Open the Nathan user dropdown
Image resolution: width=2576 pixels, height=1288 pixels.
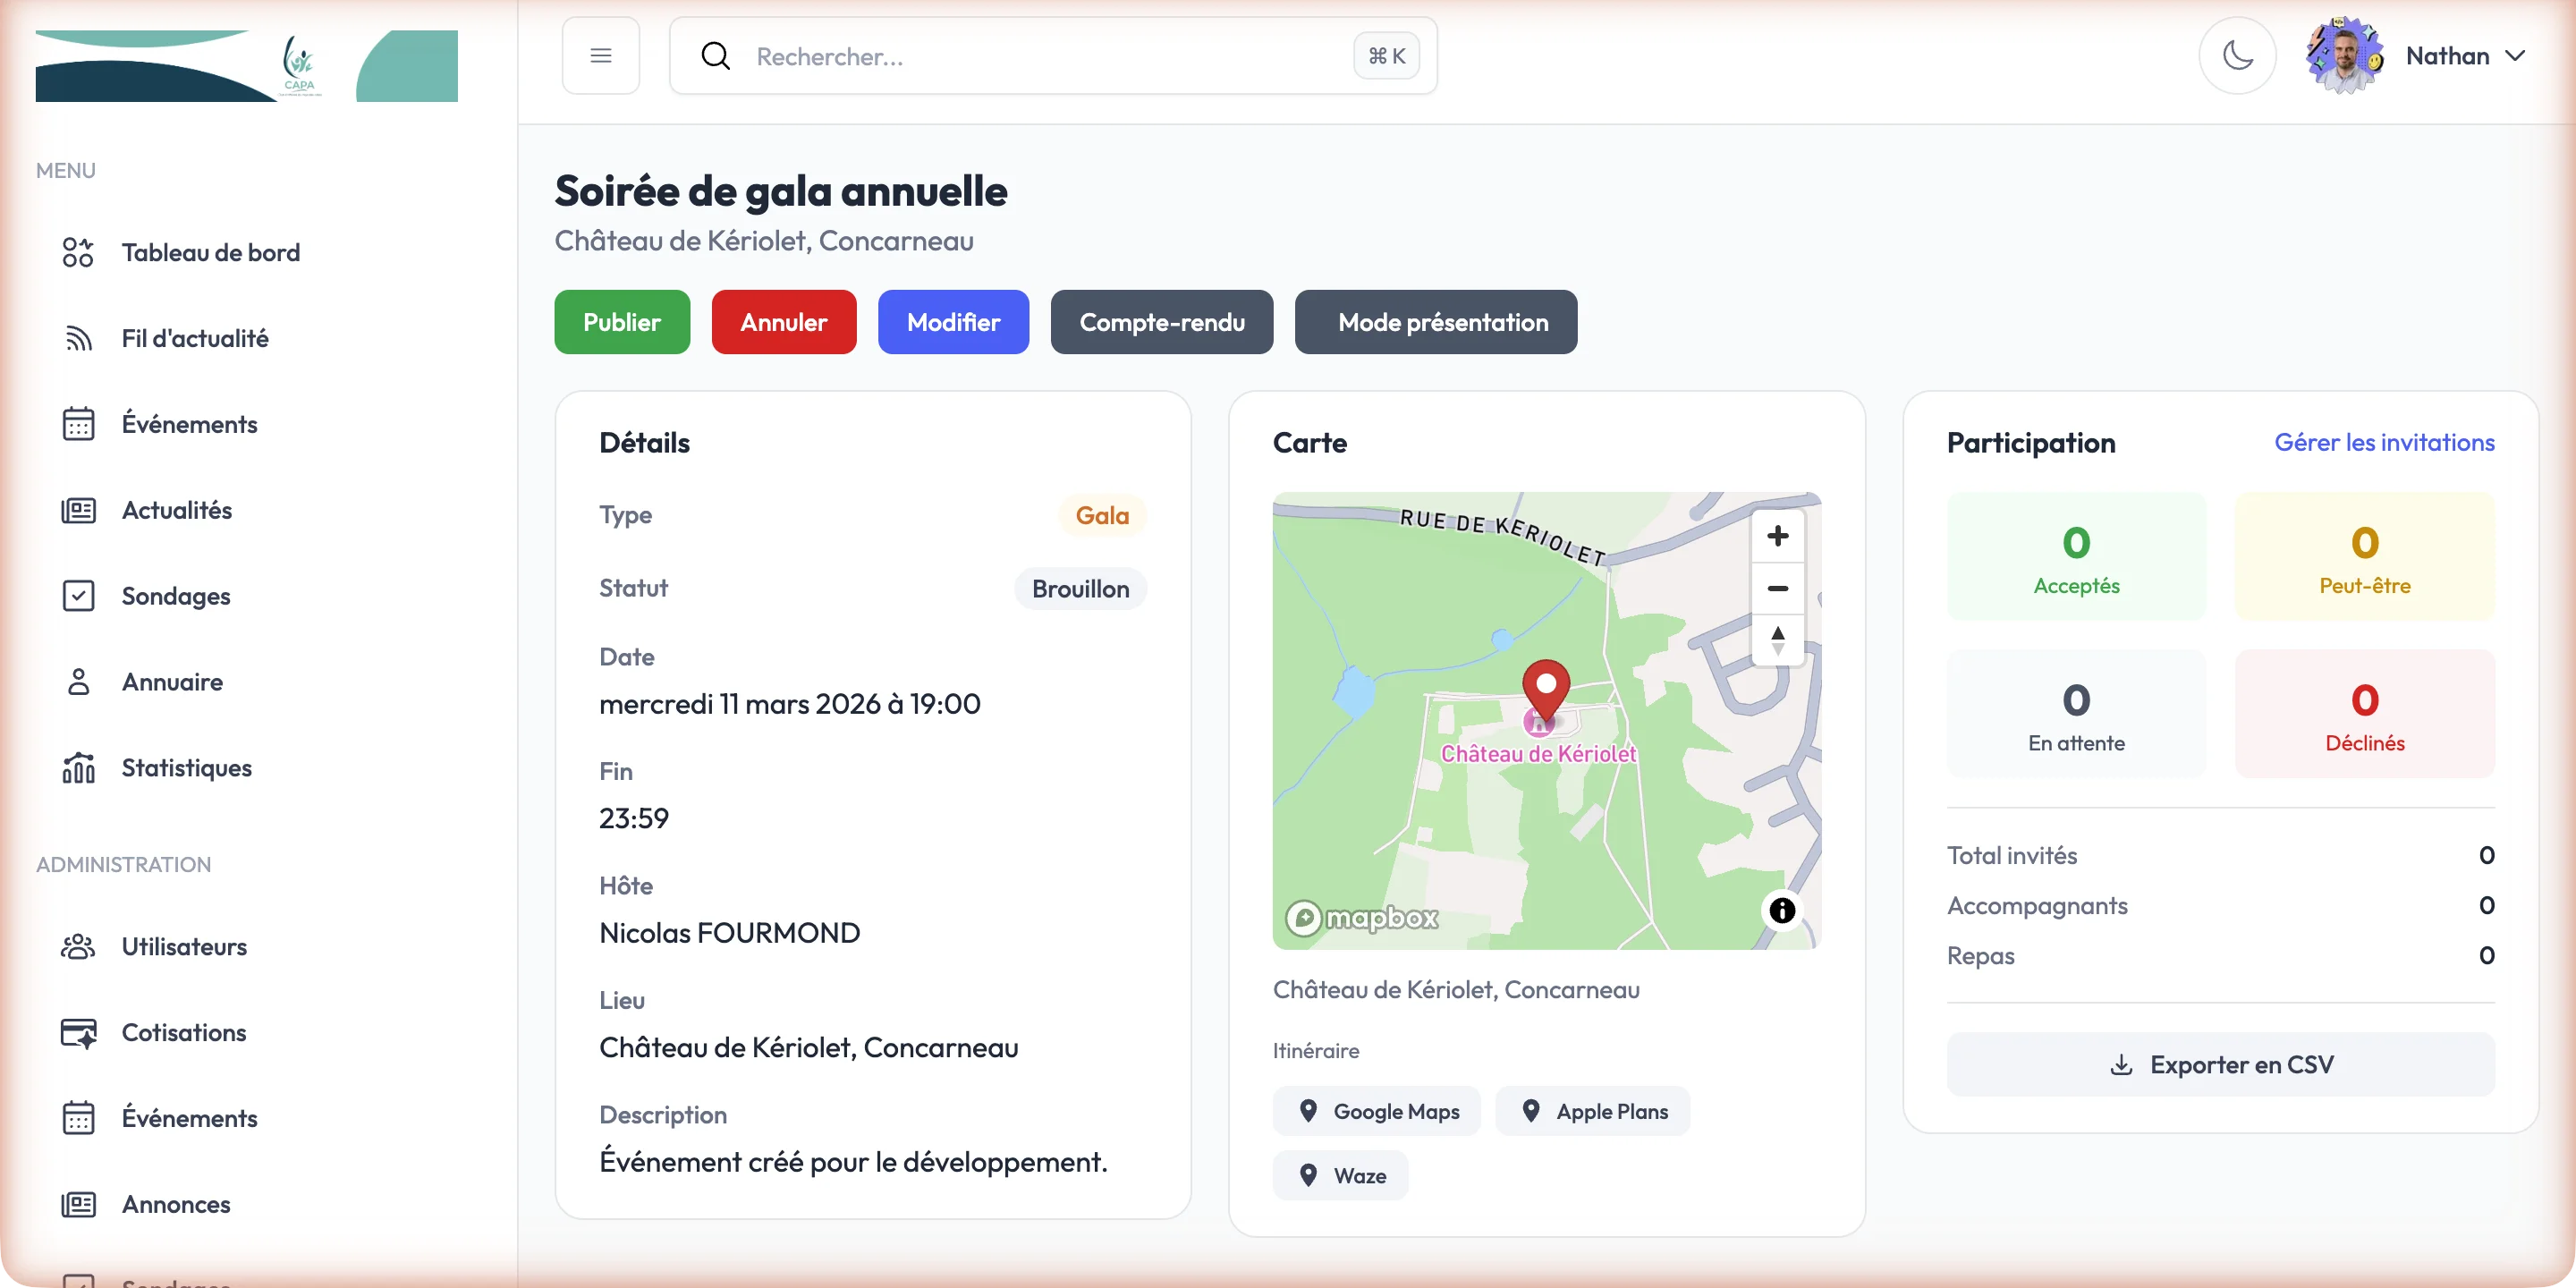click(2465, 56)
